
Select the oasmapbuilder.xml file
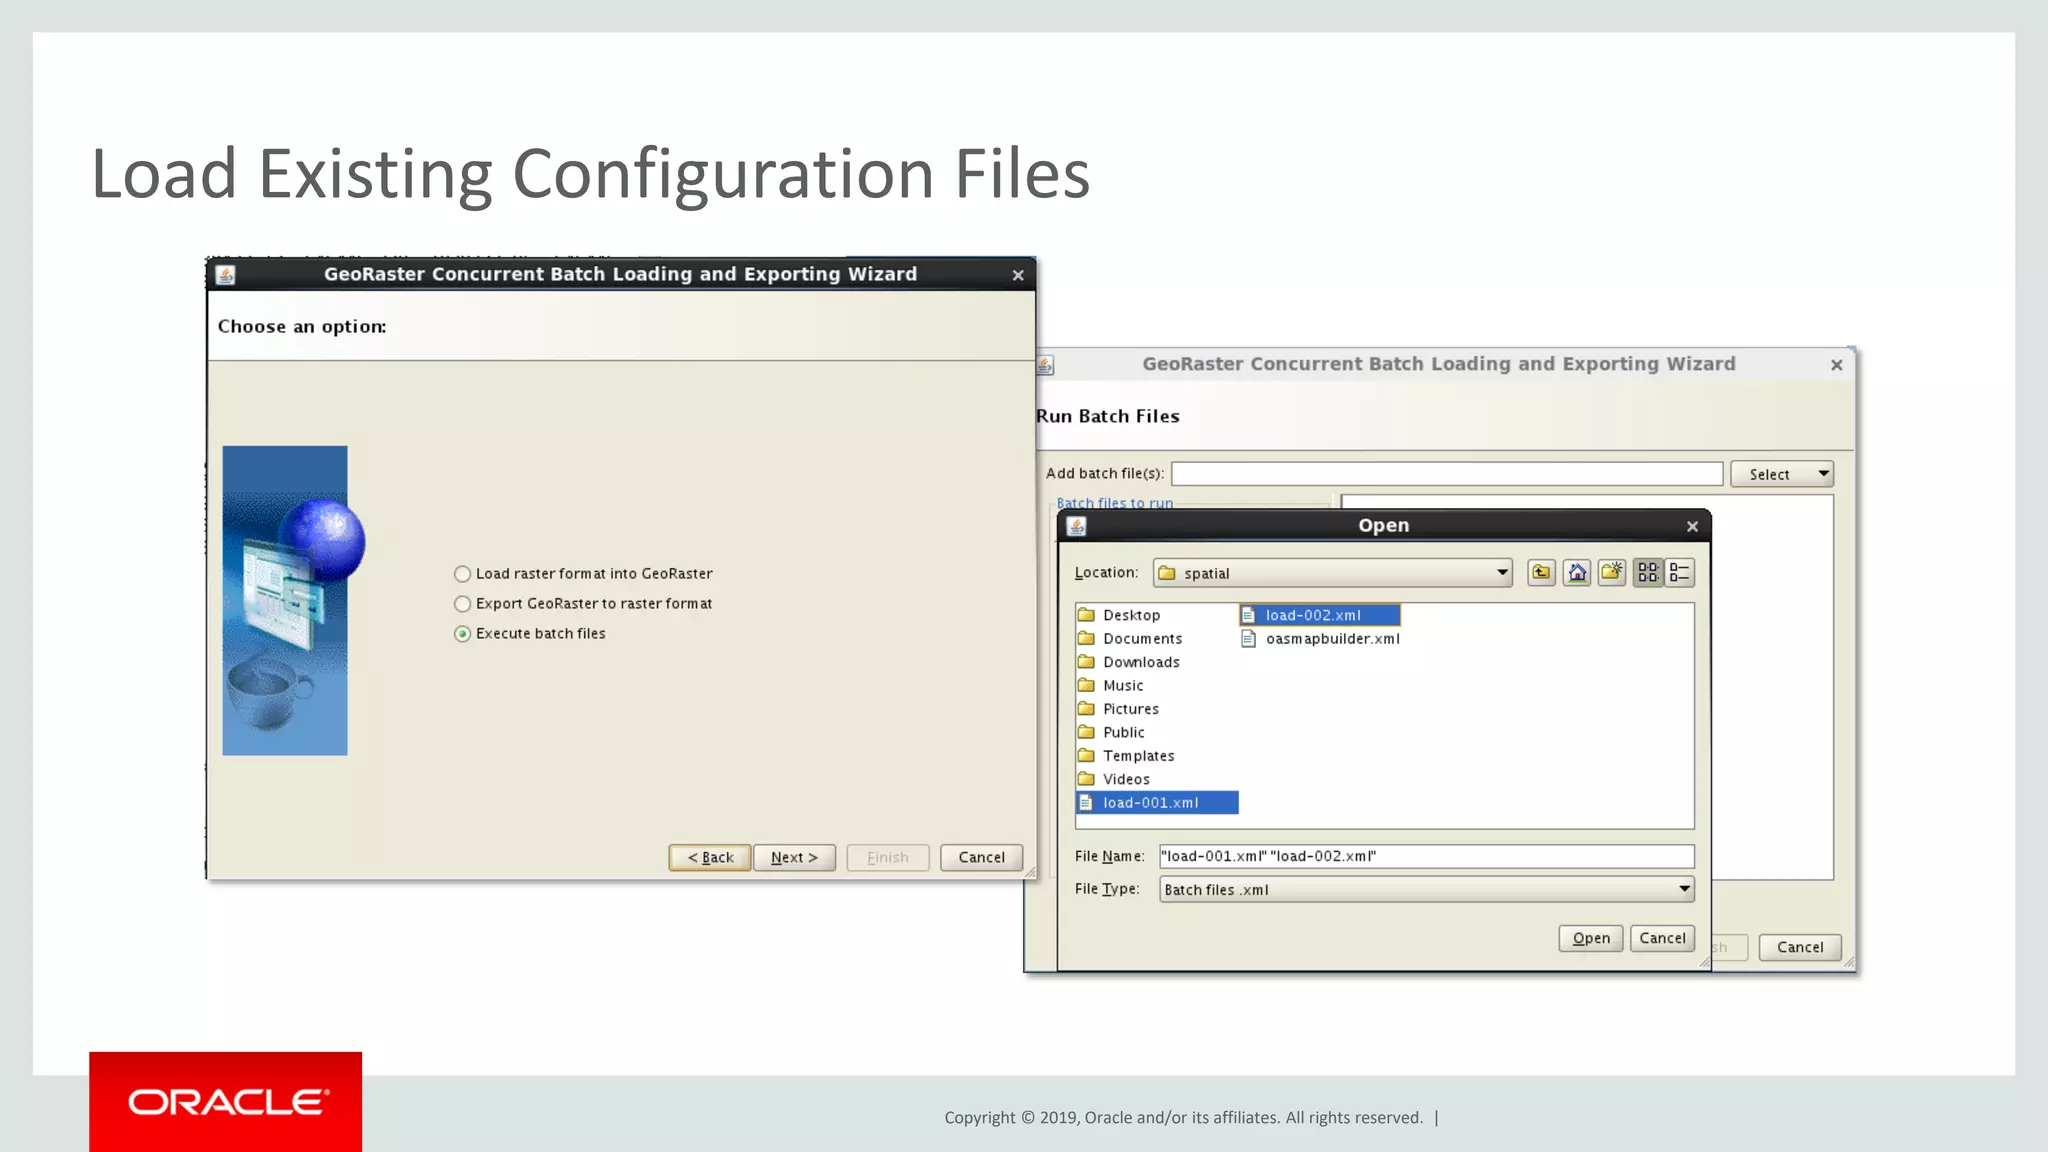(1320, 639)
